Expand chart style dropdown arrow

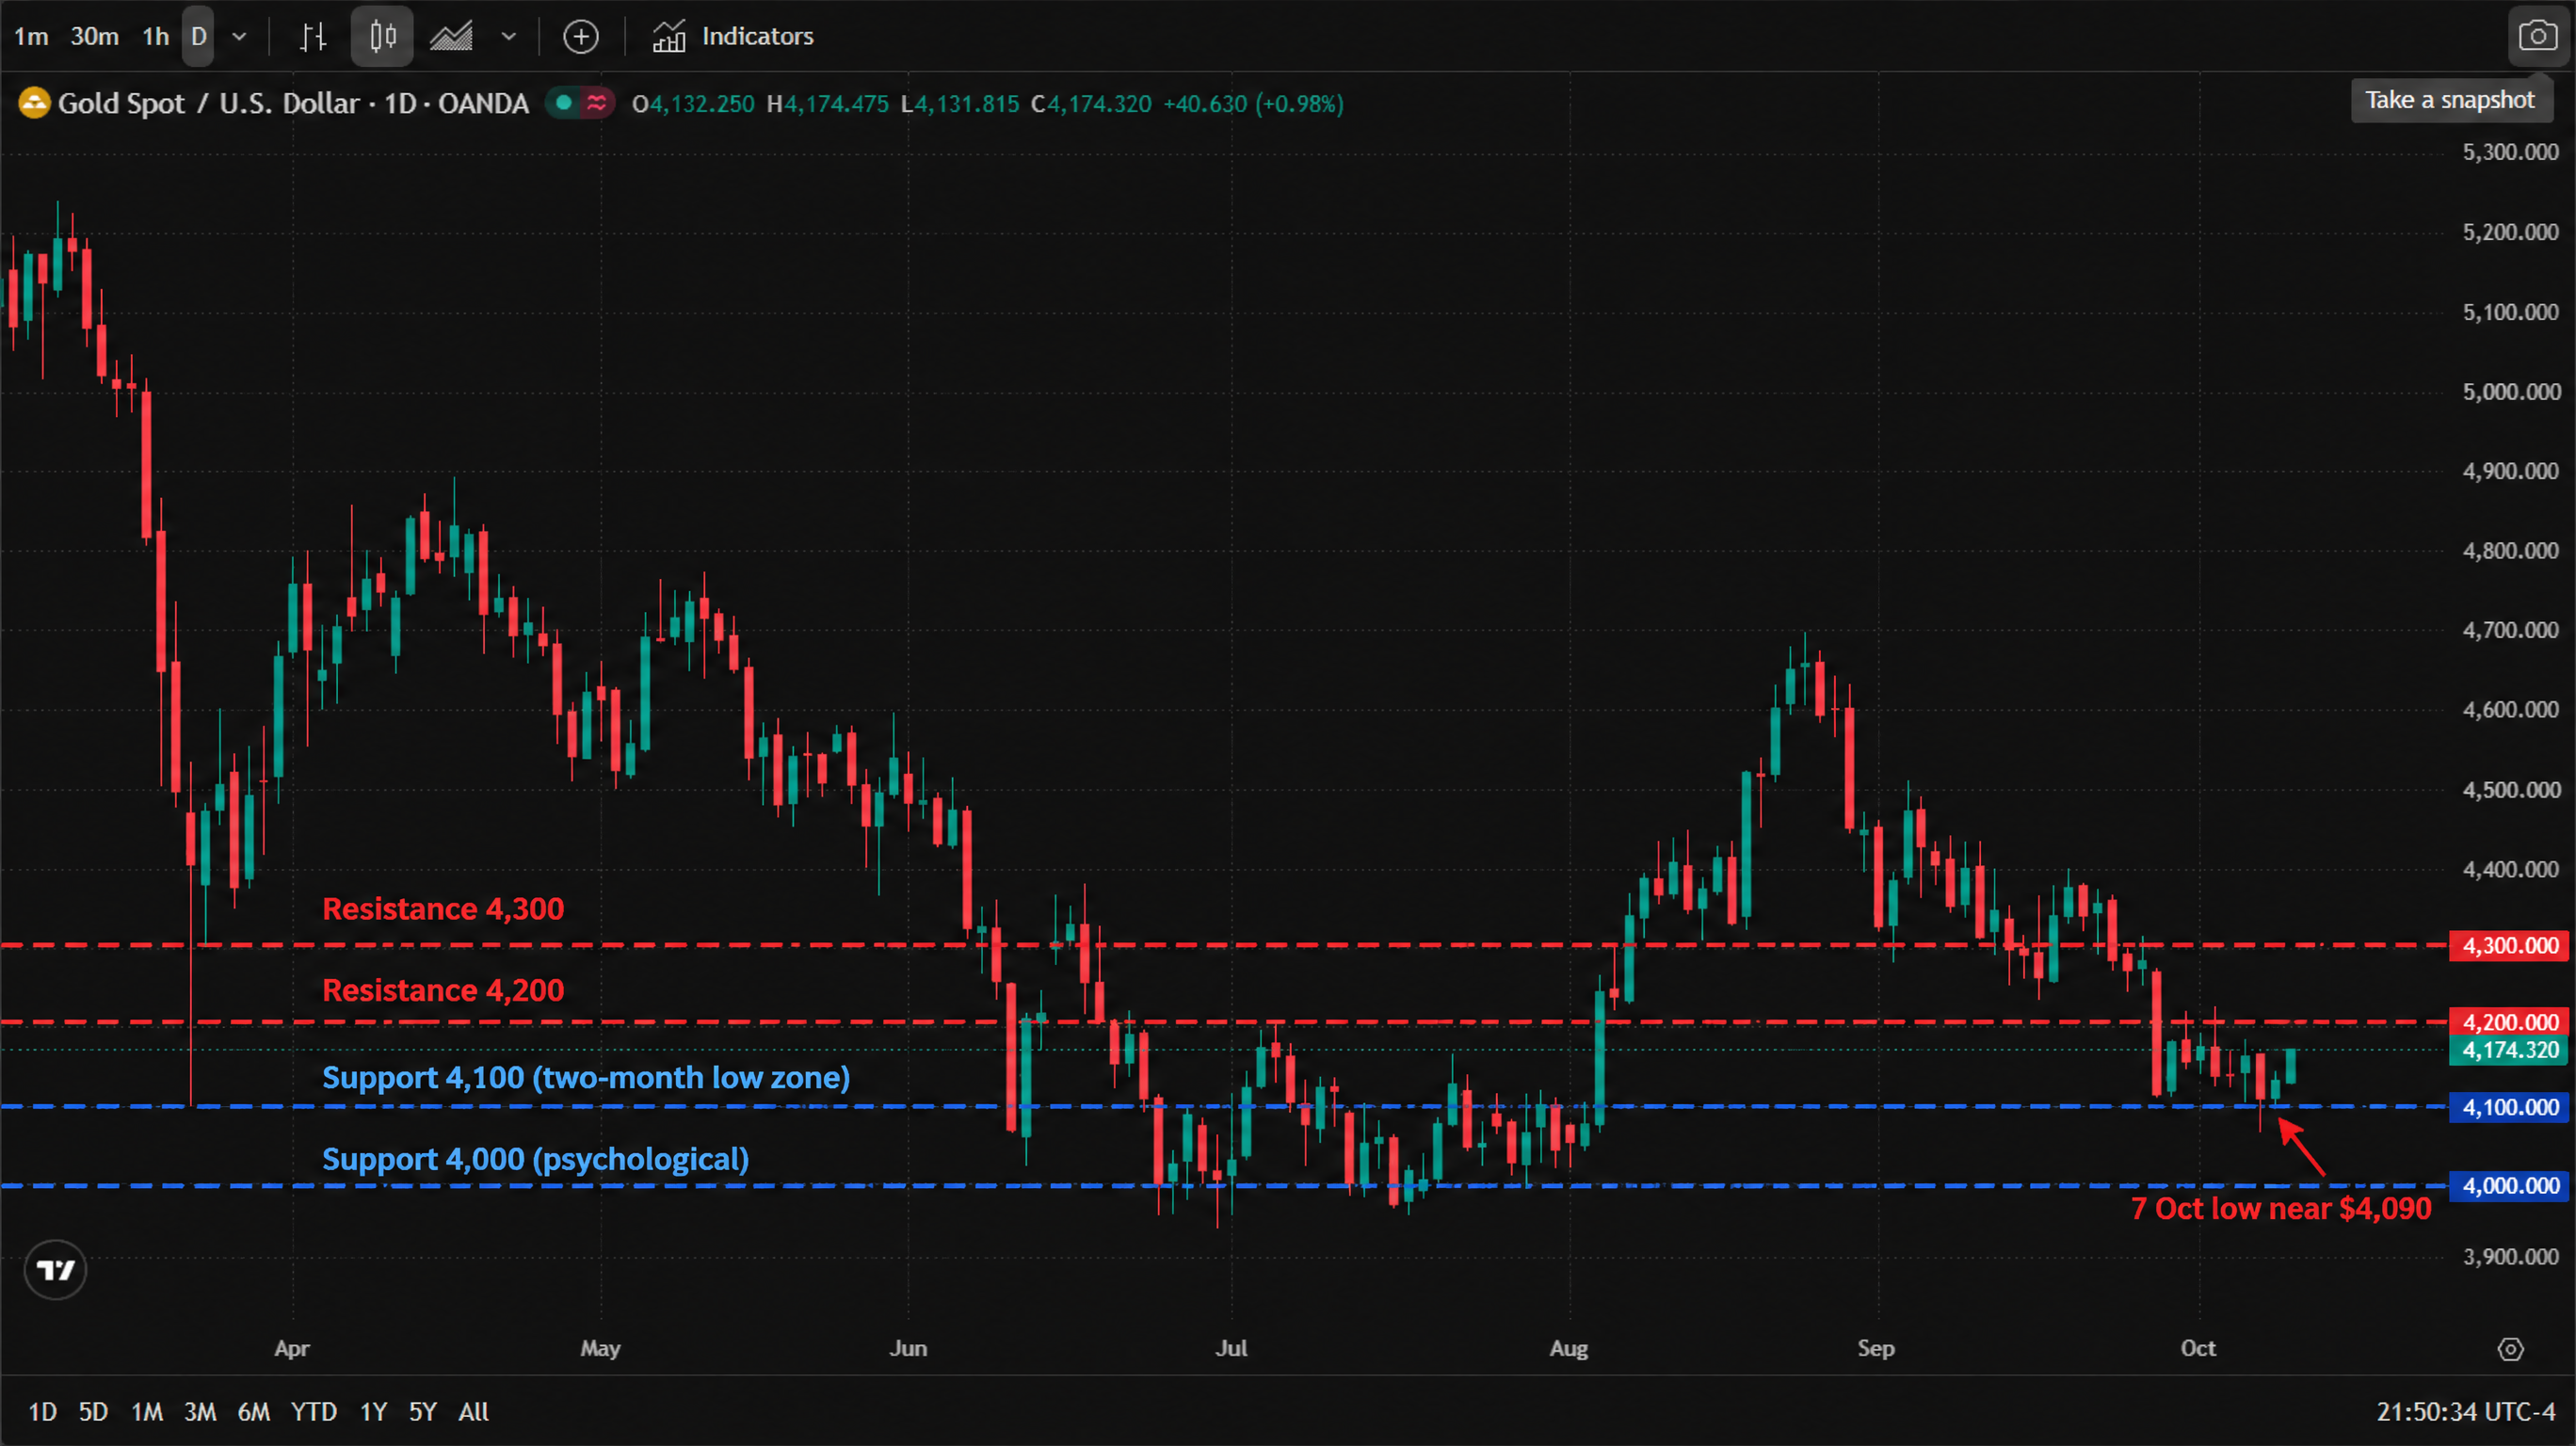[x=509, y=37]
